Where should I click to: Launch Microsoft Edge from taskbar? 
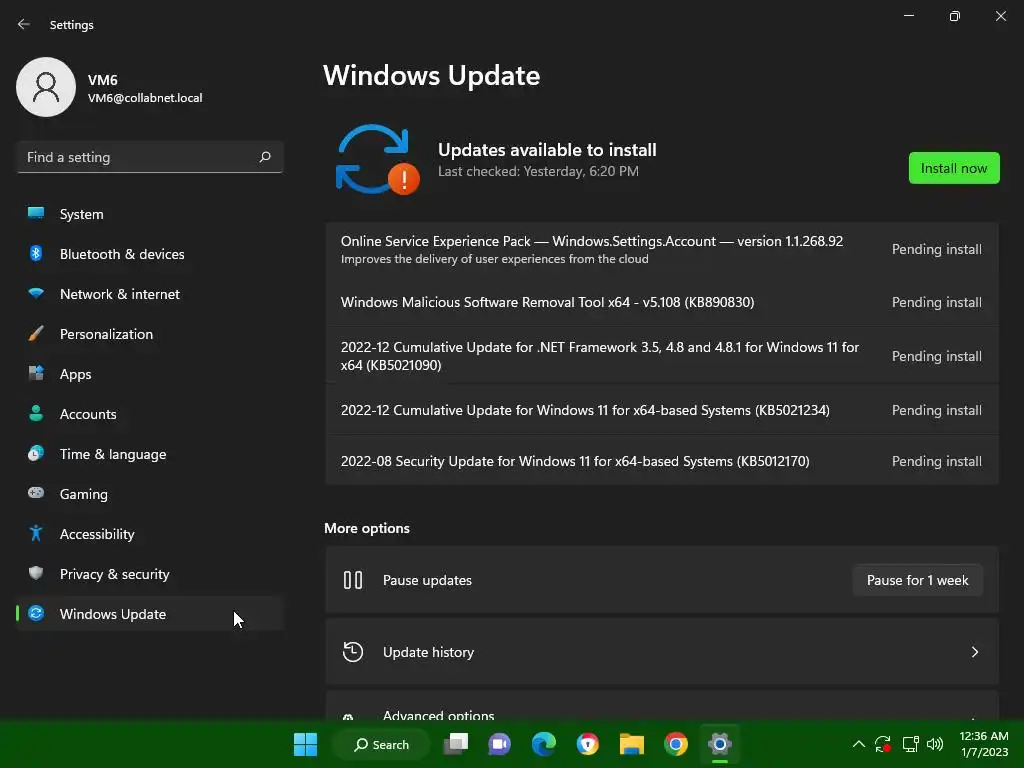click(x=543, y=744)
